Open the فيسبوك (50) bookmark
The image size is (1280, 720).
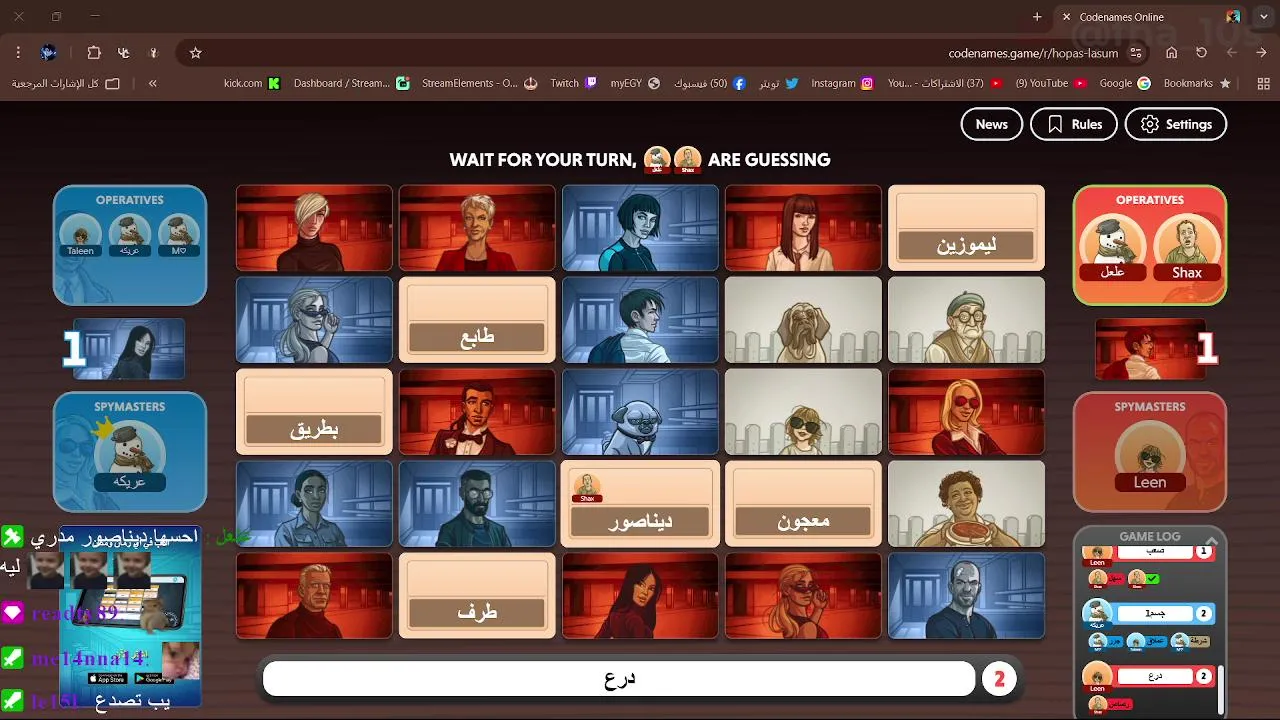(709, 83)
